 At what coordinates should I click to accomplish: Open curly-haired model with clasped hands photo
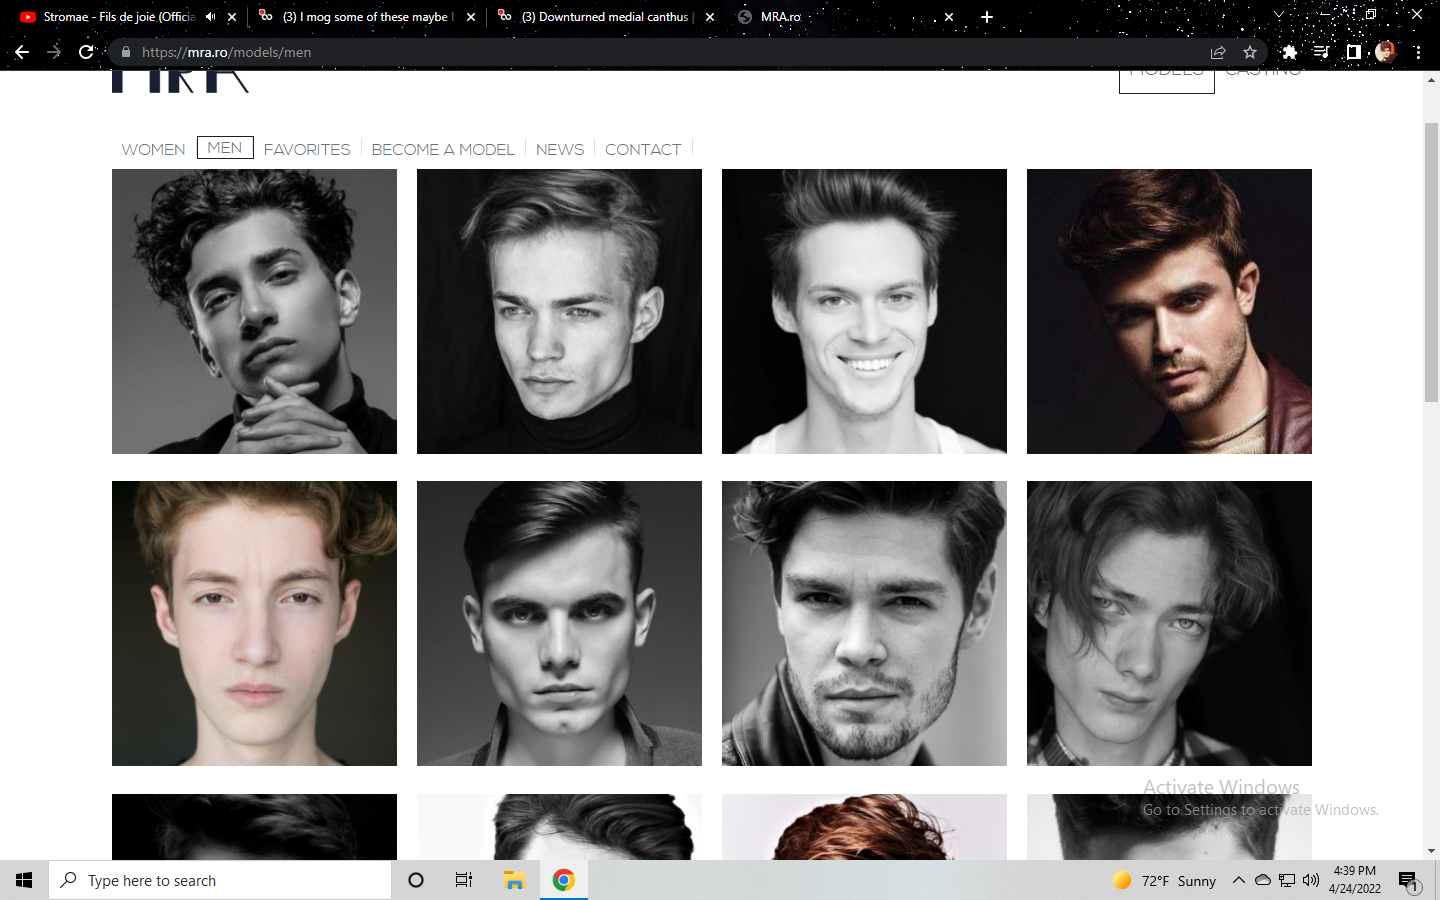(x=254, y=311)
